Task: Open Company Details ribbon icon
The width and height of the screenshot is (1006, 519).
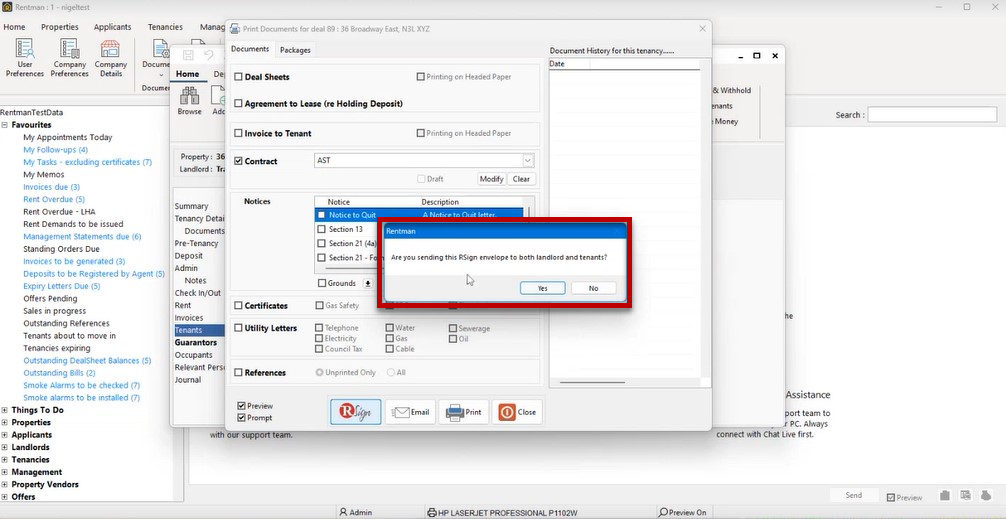Action: click(x=110, y=58)
